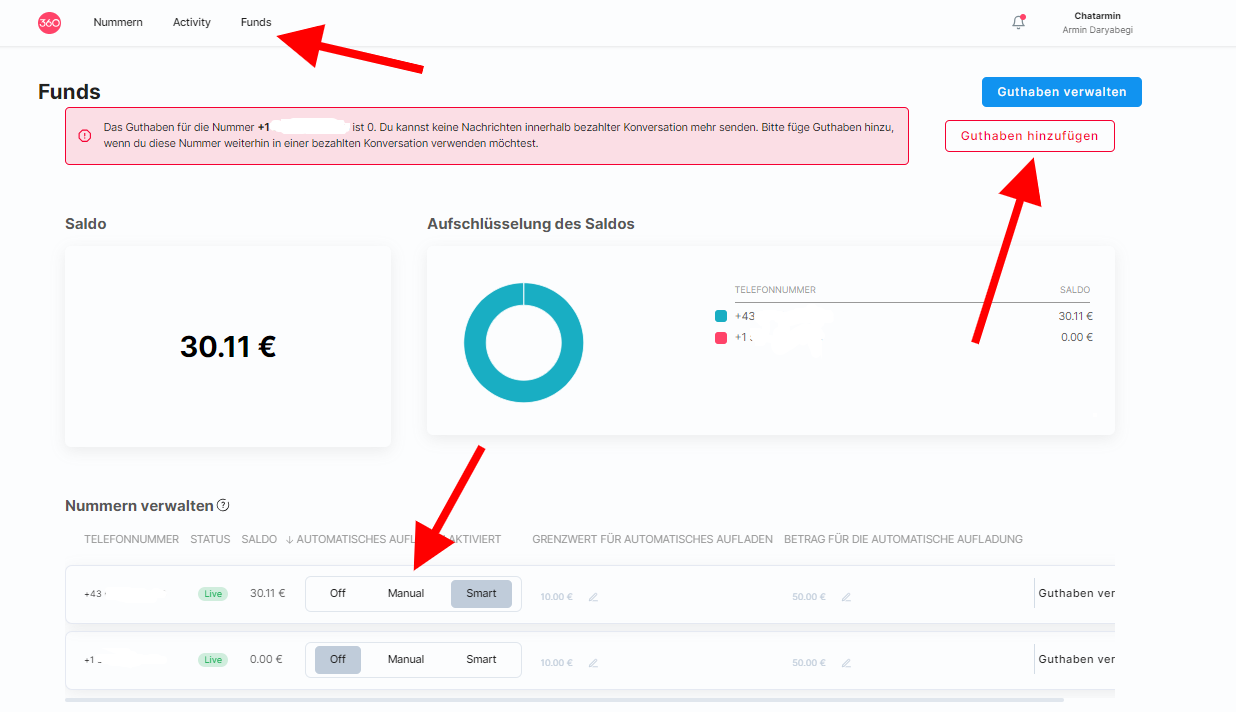Edit the +43 number's auto-recharge threshold pencil
1236x712 pixels.
click(593, 597)
